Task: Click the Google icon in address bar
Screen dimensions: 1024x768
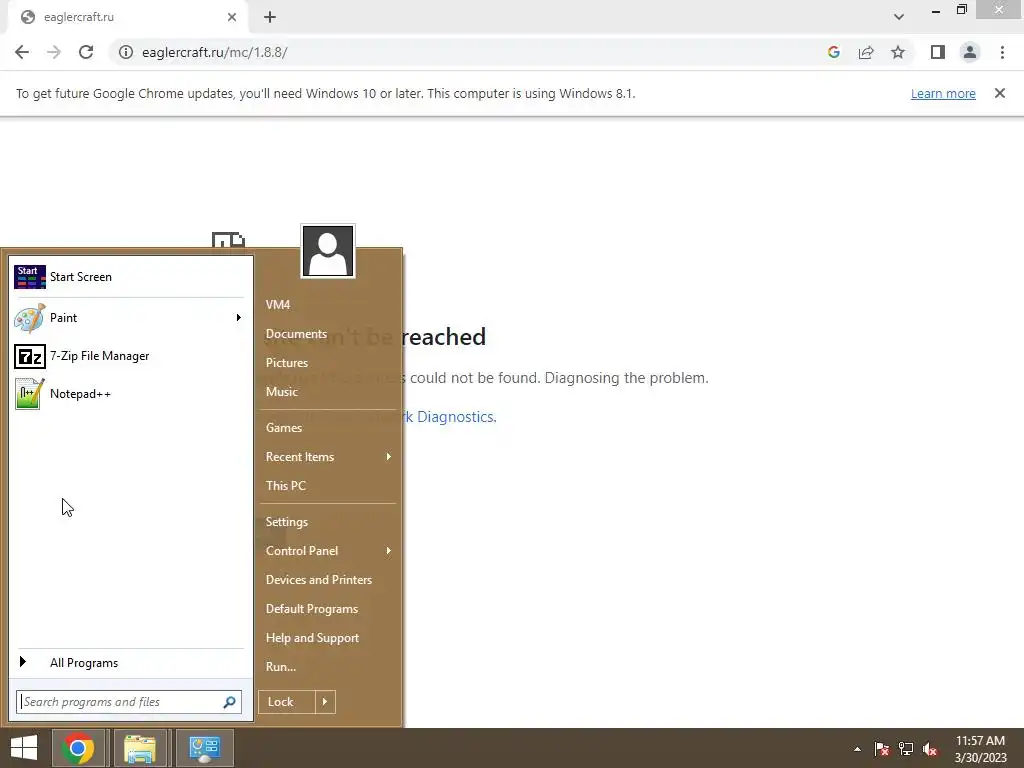Action: click(833, 52)
